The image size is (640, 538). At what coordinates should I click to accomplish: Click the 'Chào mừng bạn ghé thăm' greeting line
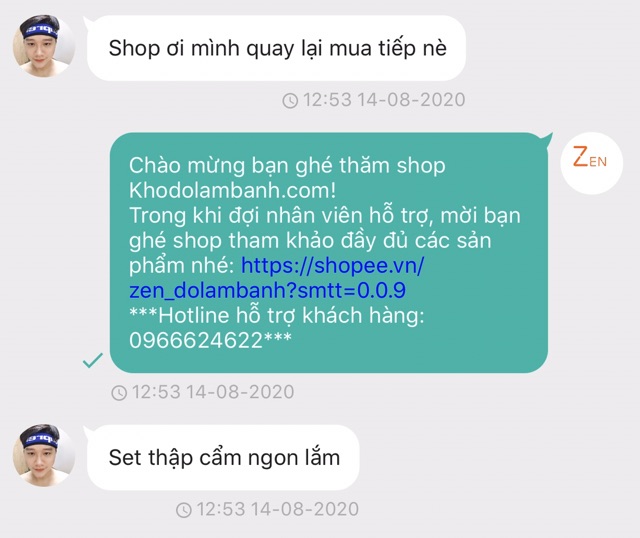tap(287, 166)
